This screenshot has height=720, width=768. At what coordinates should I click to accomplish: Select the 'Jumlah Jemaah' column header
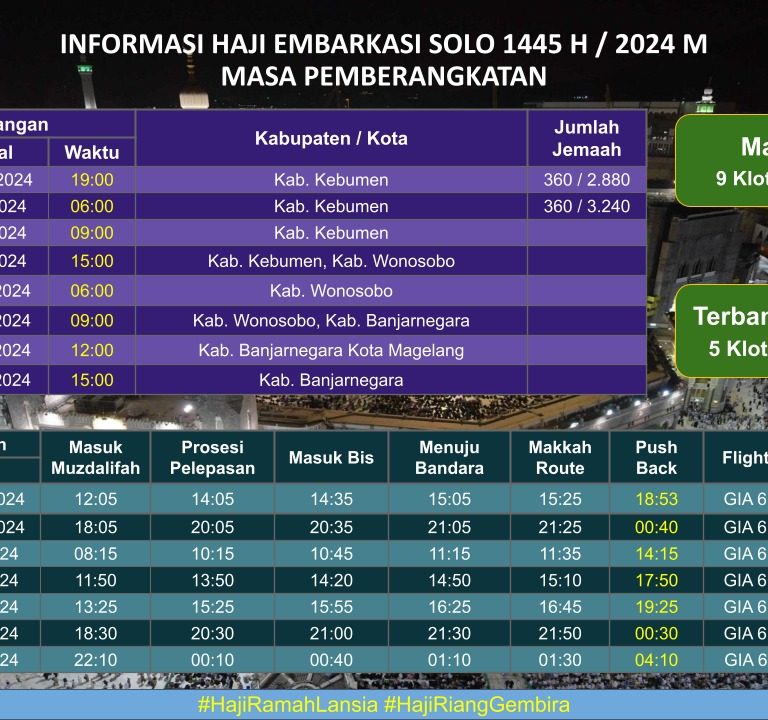pos(587,138)
